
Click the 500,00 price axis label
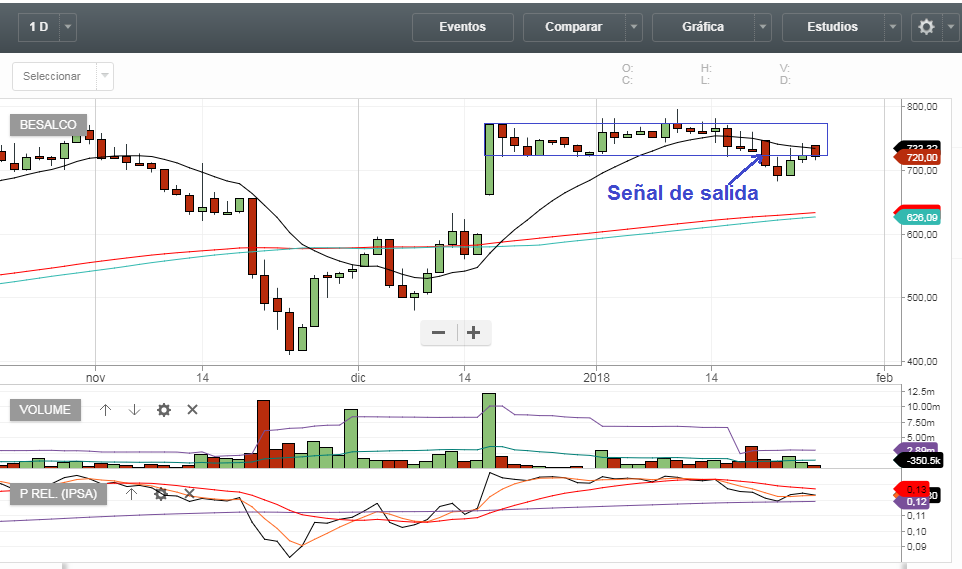[x=922, y=298]
